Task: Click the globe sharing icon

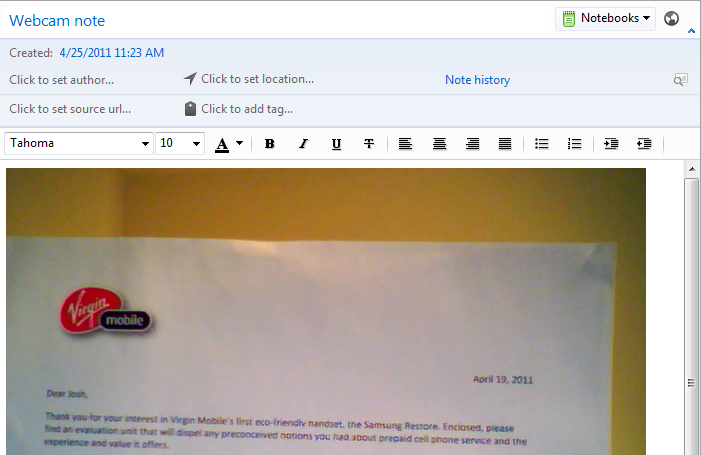Action: (671, 19)
